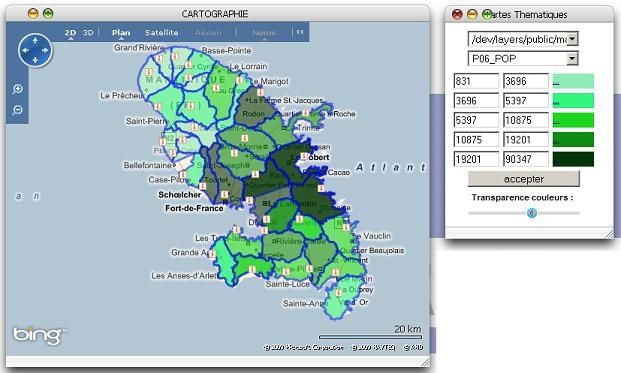Pan map down with compass arrow

tap(35, 60)
